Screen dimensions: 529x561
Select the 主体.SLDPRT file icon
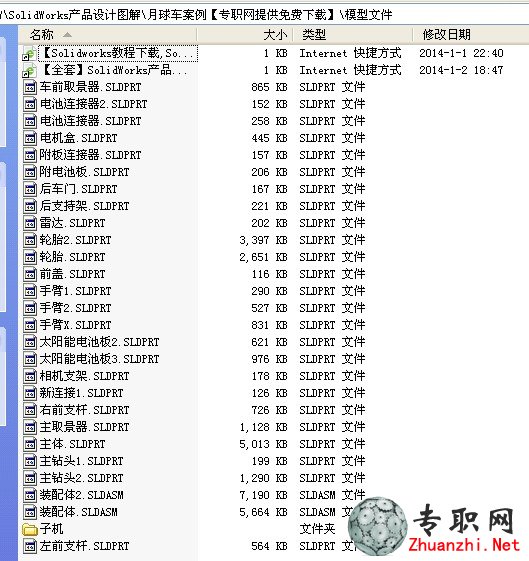coord(30,444)
